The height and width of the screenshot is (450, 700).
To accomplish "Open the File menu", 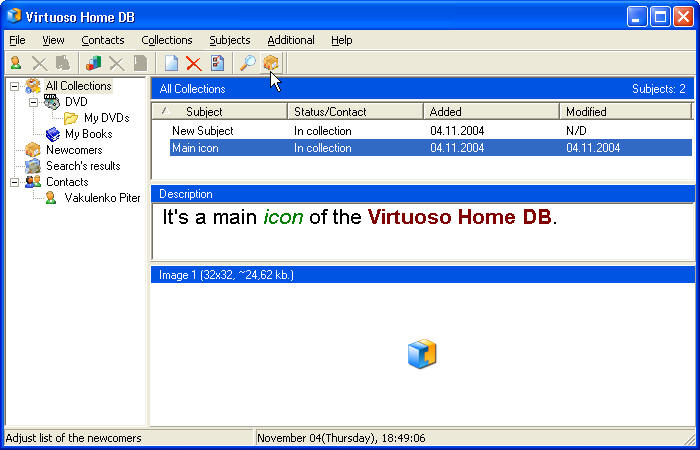I will tap(17, 40).
